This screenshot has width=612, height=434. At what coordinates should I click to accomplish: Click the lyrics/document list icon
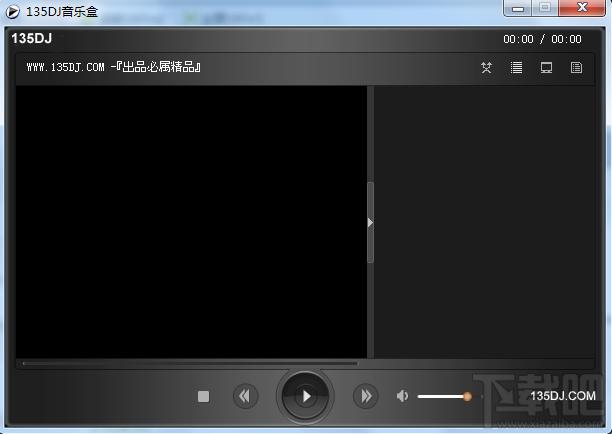pyautogui.click(x=576, y=68)
